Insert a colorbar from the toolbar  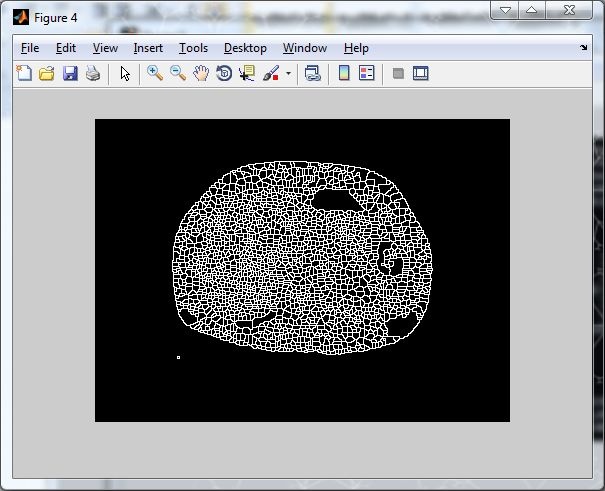(344, 73)
